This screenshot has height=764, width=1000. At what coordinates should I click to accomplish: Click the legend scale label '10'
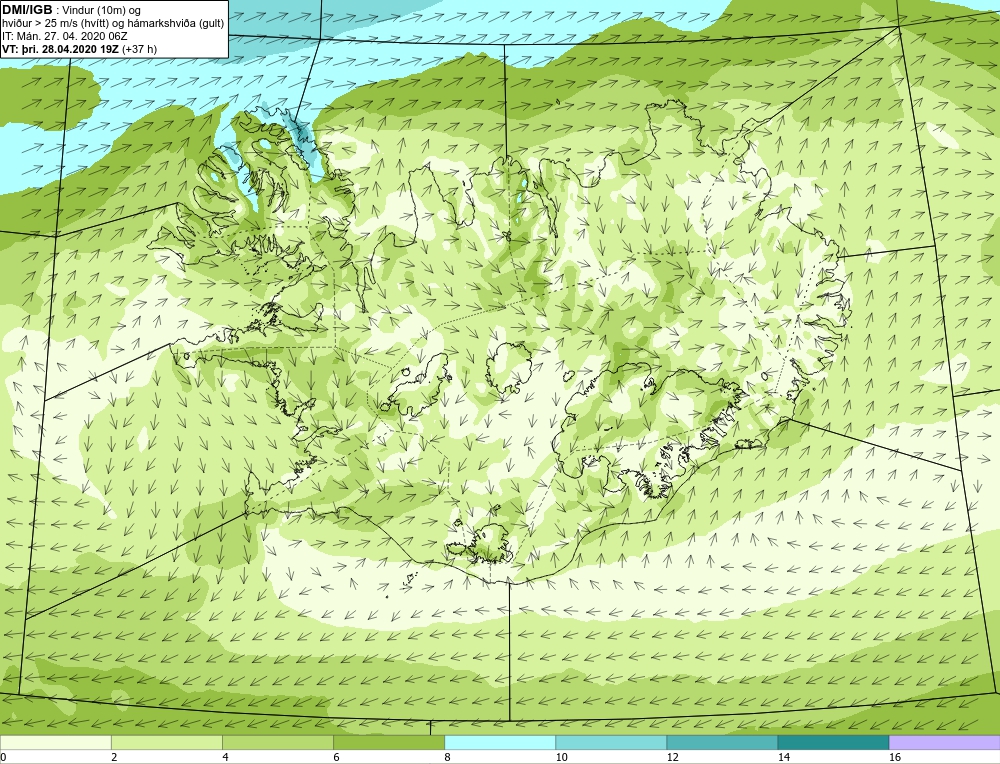tap(561, 757)
